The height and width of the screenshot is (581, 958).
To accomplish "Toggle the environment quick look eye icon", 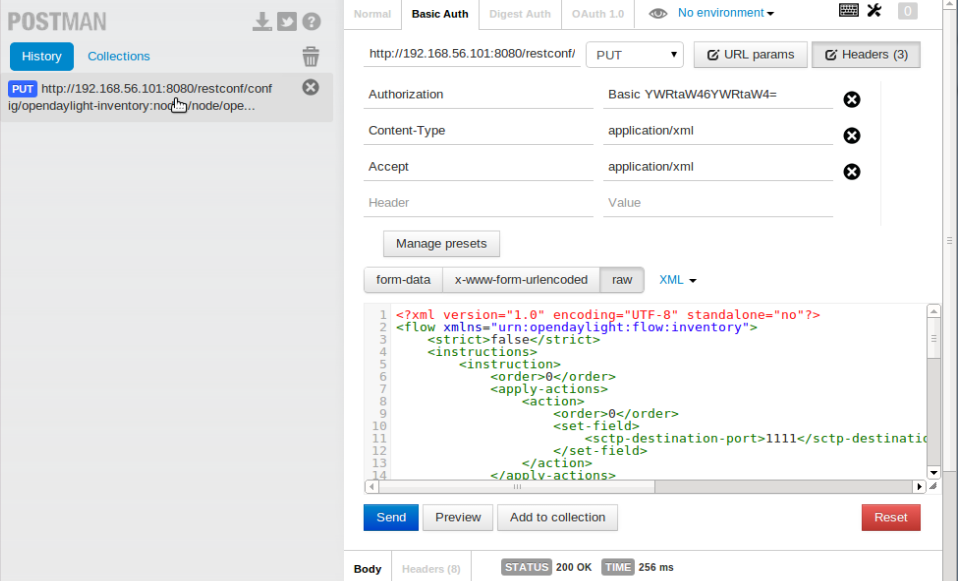I will point(658,13).
